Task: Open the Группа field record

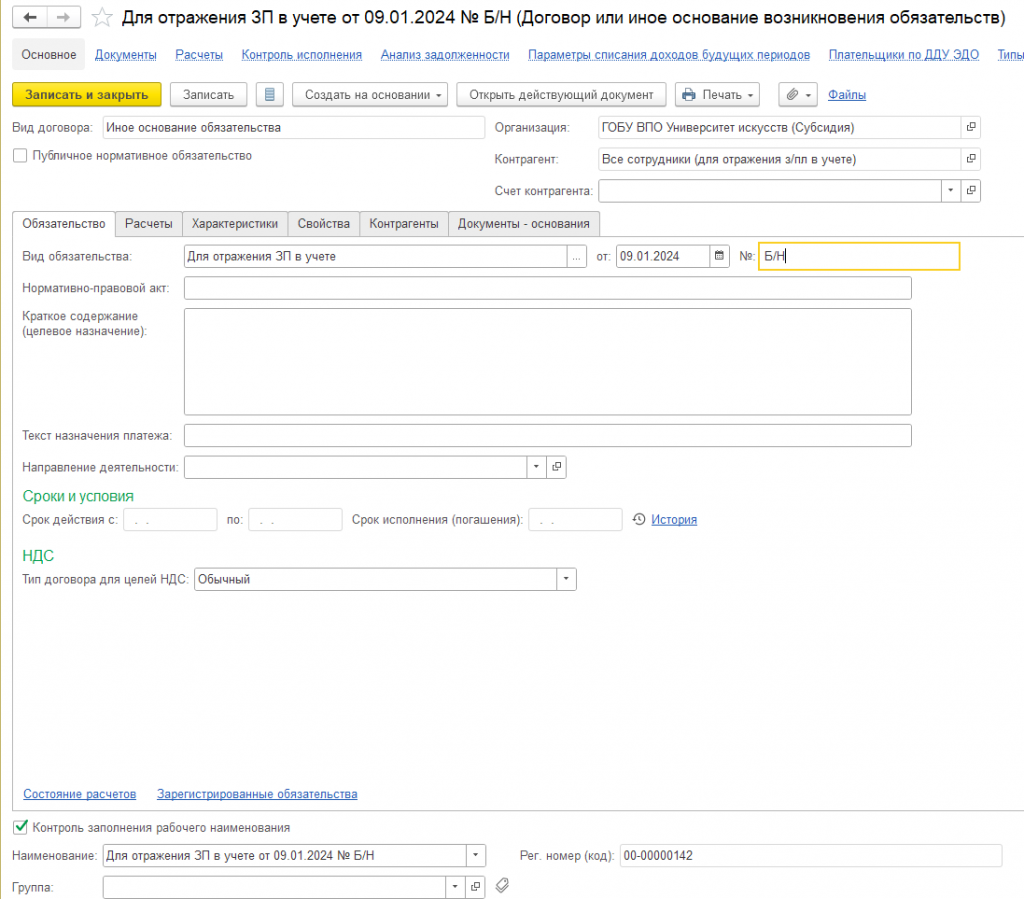Action: (475, 887)
